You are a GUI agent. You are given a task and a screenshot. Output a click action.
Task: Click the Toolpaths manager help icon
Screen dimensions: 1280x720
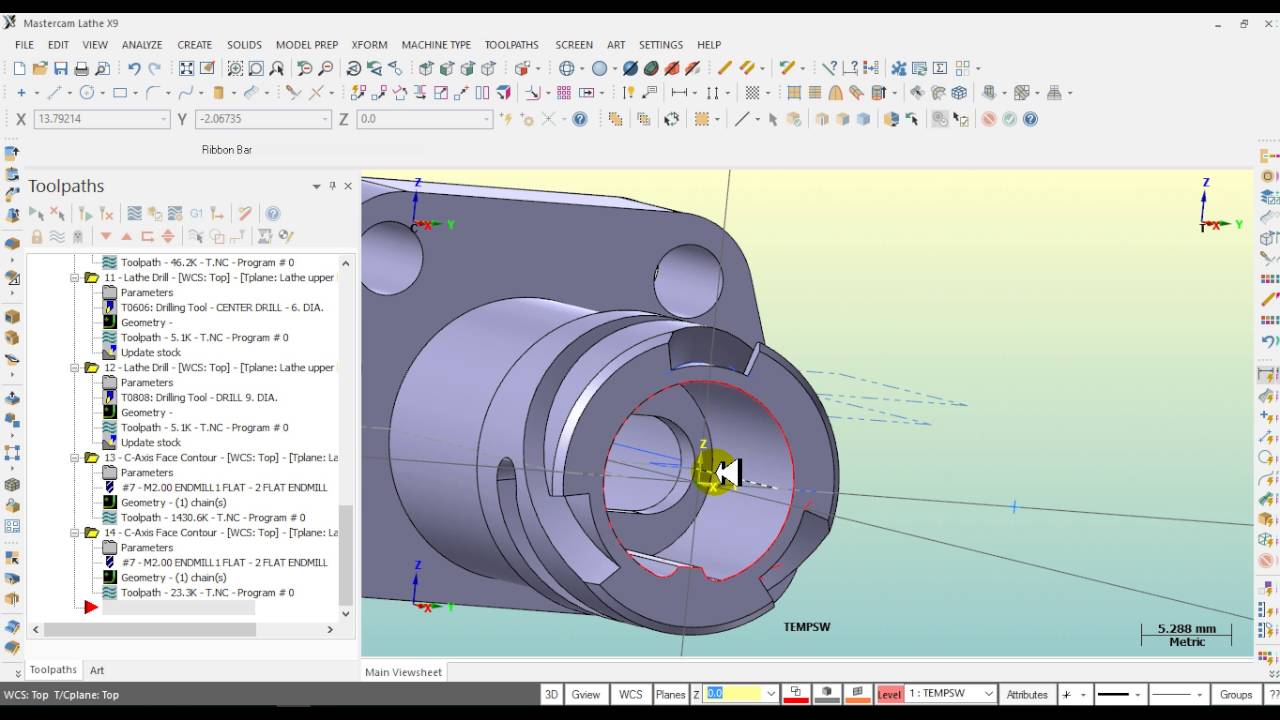click(x=273, y=213)
